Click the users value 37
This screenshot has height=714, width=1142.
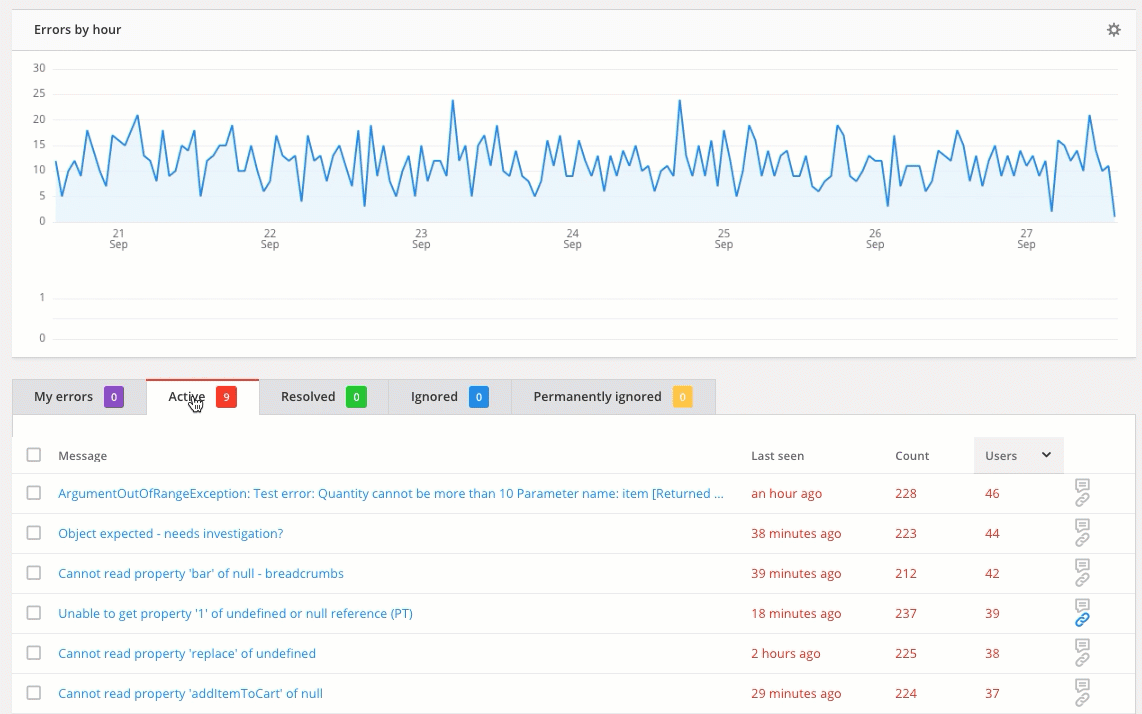(x=992, y=694)
